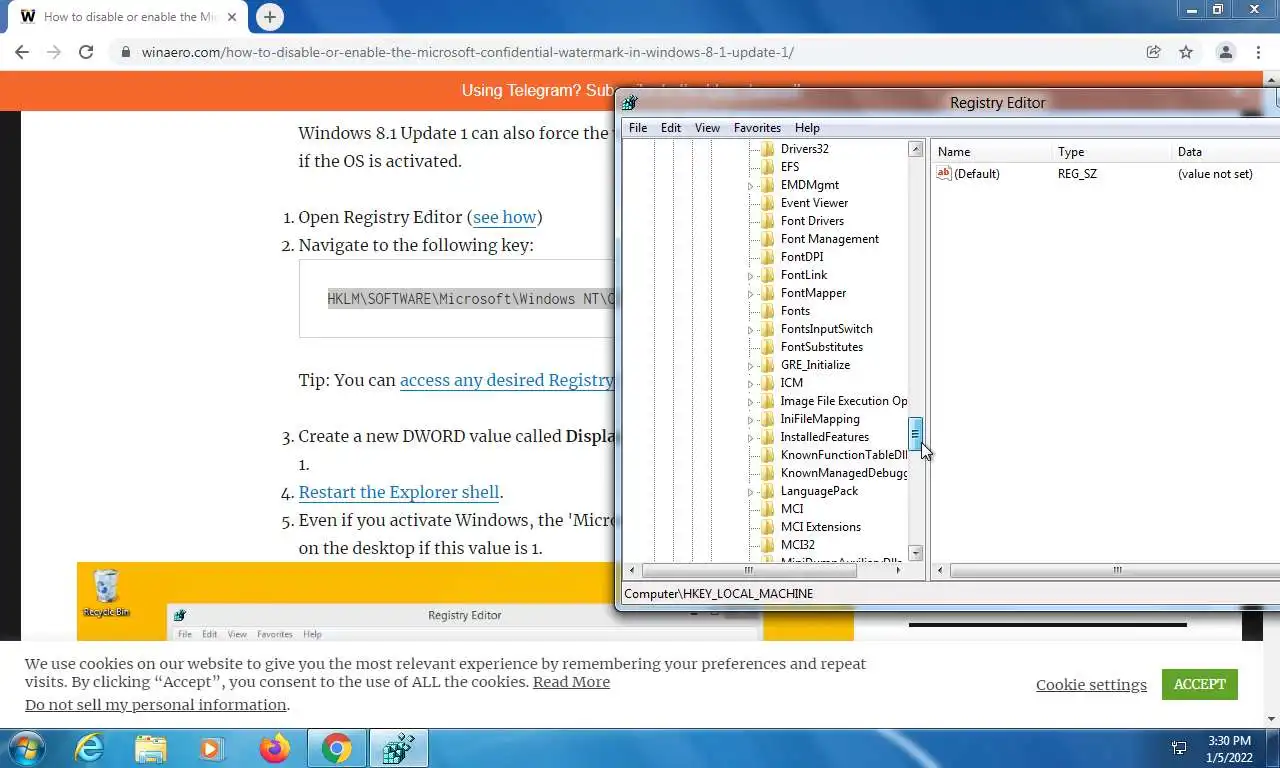The image size is (1280, 768).
Task: Click the address bar URL field
Action: [630, 52]
